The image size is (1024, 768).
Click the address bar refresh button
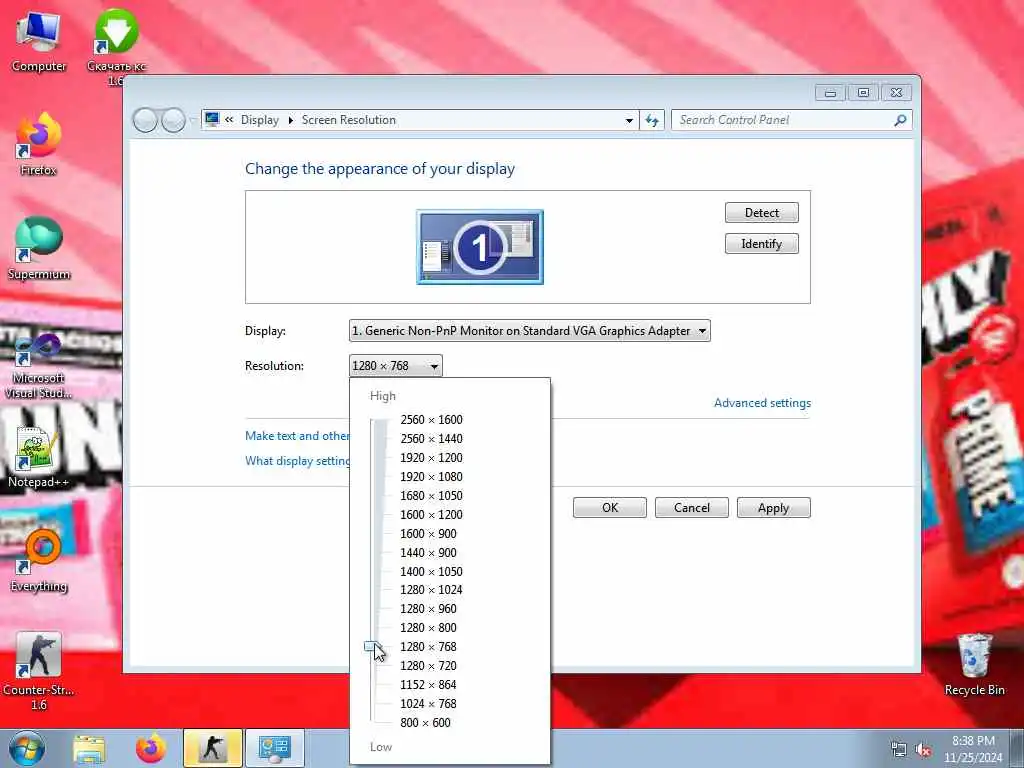tap(652, 120)
